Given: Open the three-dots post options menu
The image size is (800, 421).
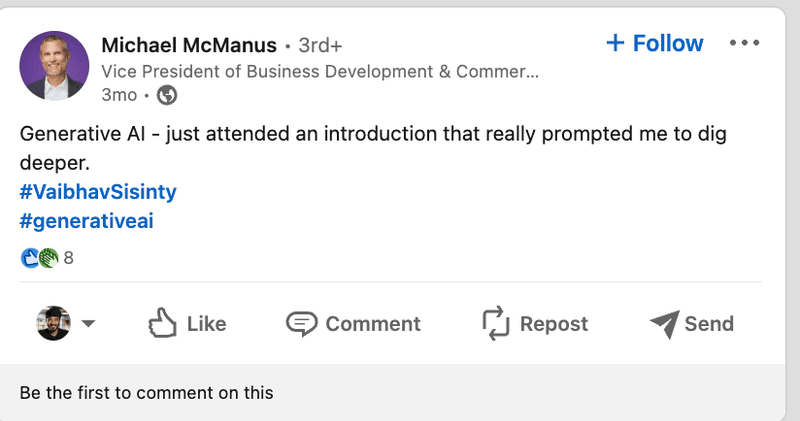Looking at the screenshot, I should tap(745, 44).
